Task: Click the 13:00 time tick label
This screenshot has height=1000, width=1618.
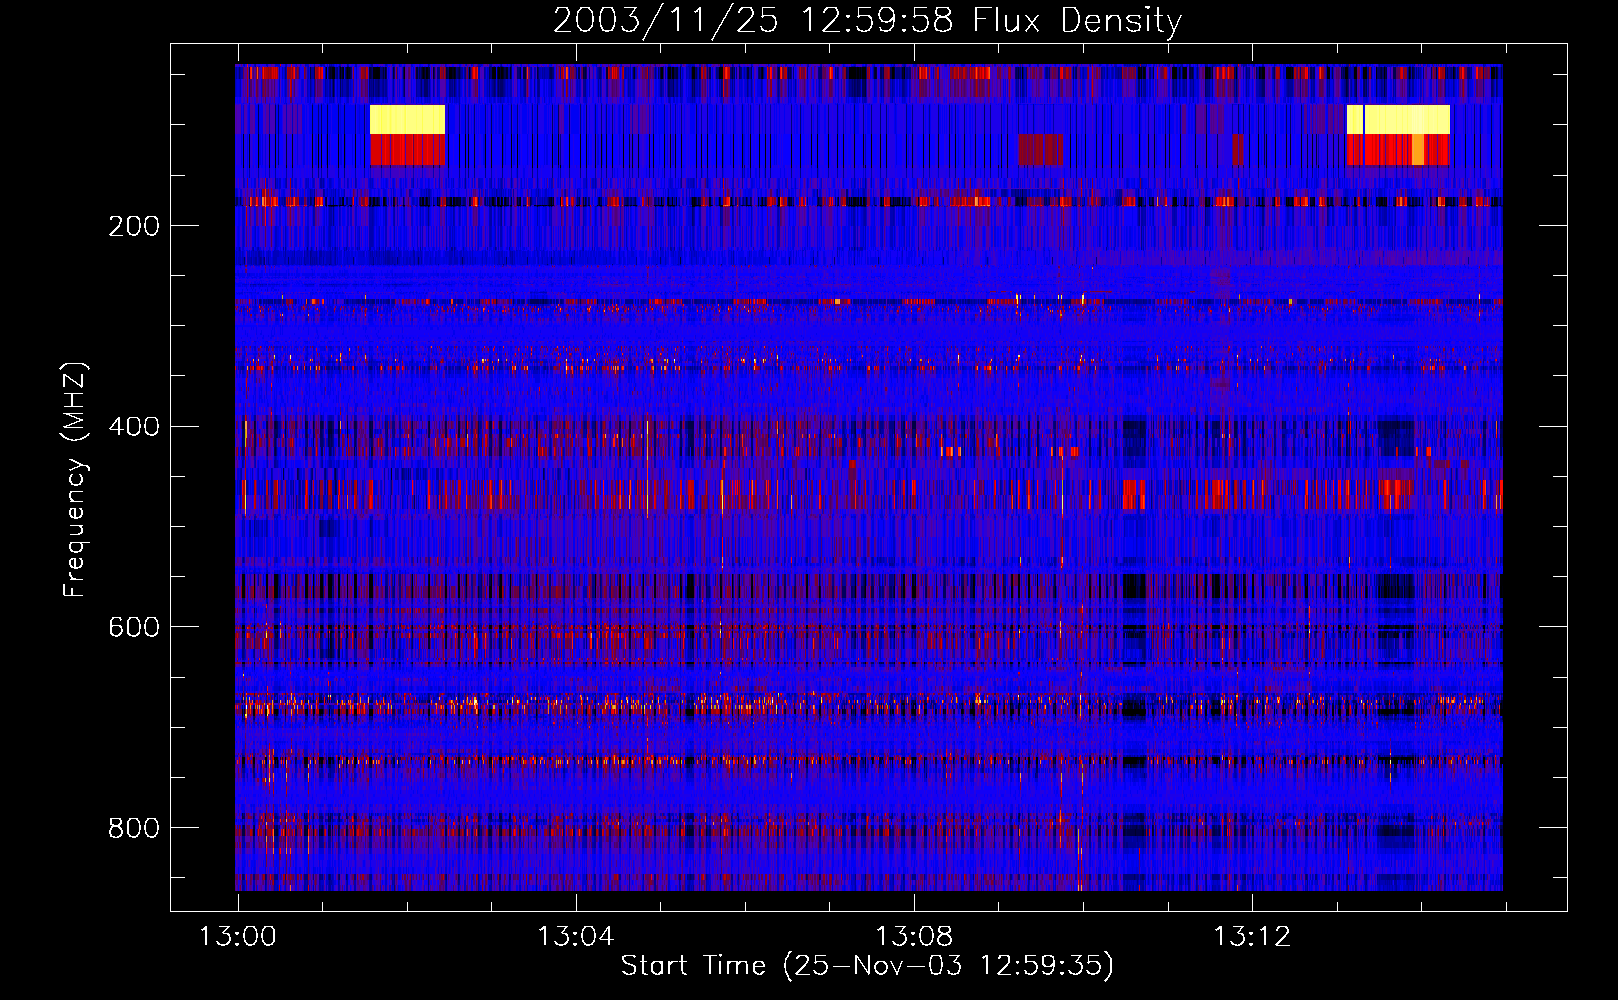Action: click(x=237, y=937)
